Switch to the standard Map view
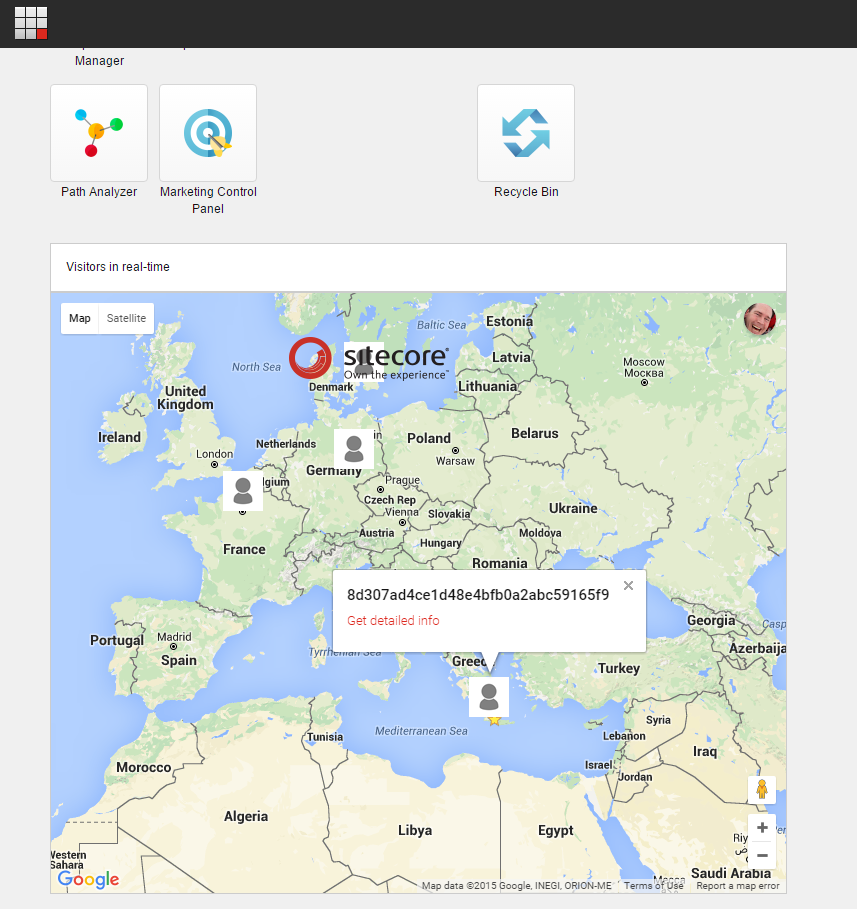Screen dimensions: 857x909 (x=80, y=318)
